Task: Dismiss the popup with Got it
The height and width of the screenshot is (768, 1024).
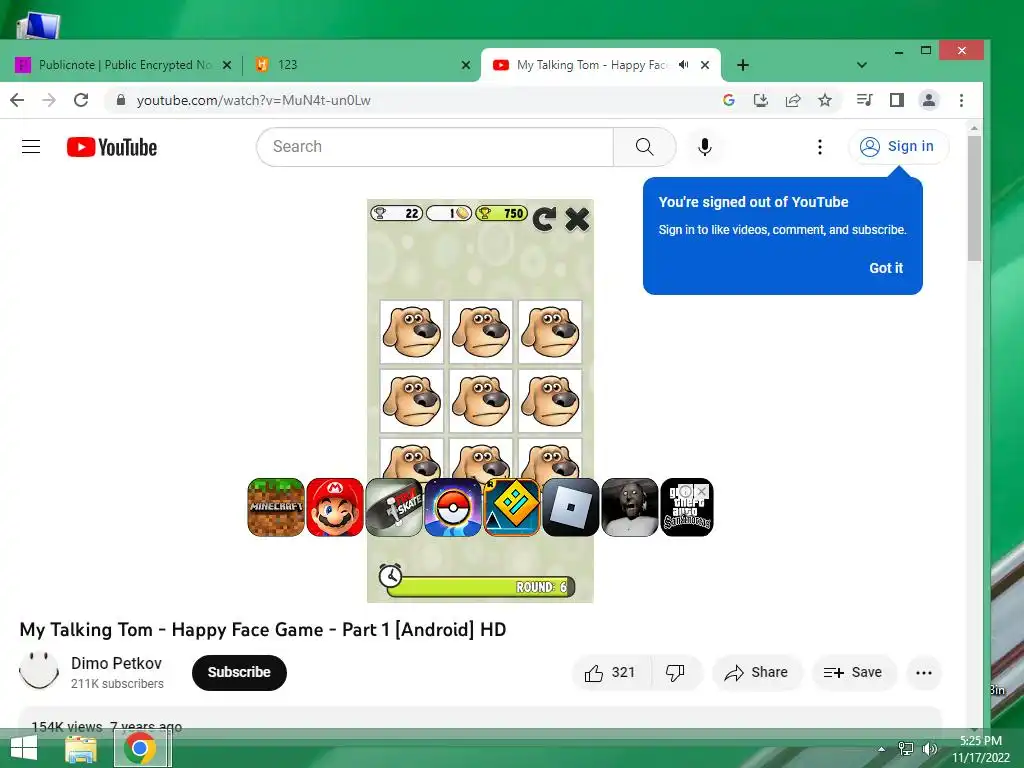Action: (x=886, y=268)
